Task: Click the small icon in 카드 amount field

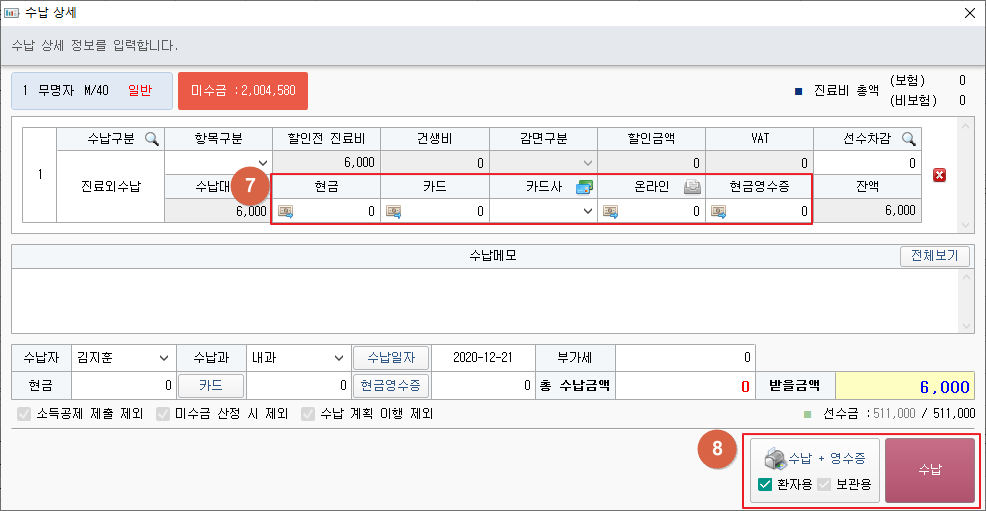Action: click(393, 211)
